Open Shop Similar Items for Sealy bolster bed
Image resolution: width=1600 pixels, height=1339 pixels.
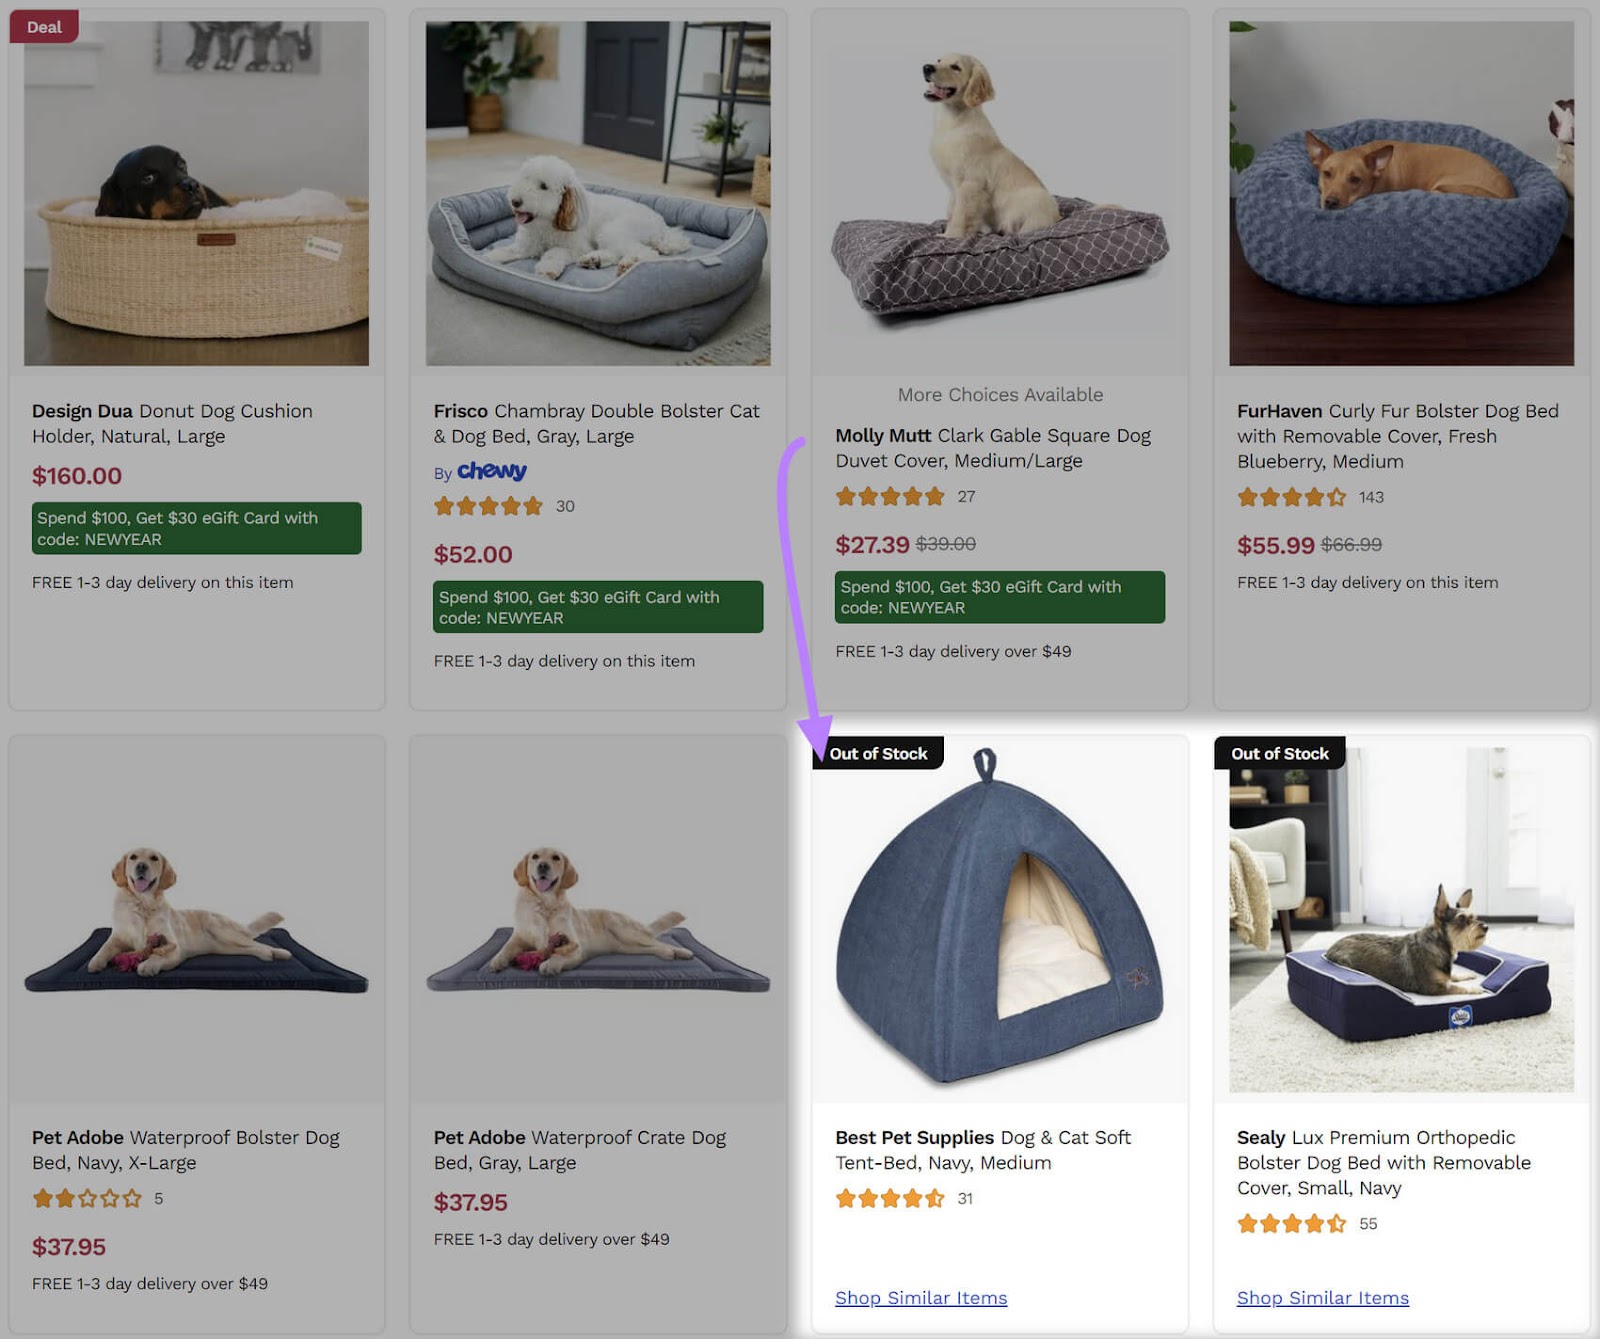tap(1322, 1297)
